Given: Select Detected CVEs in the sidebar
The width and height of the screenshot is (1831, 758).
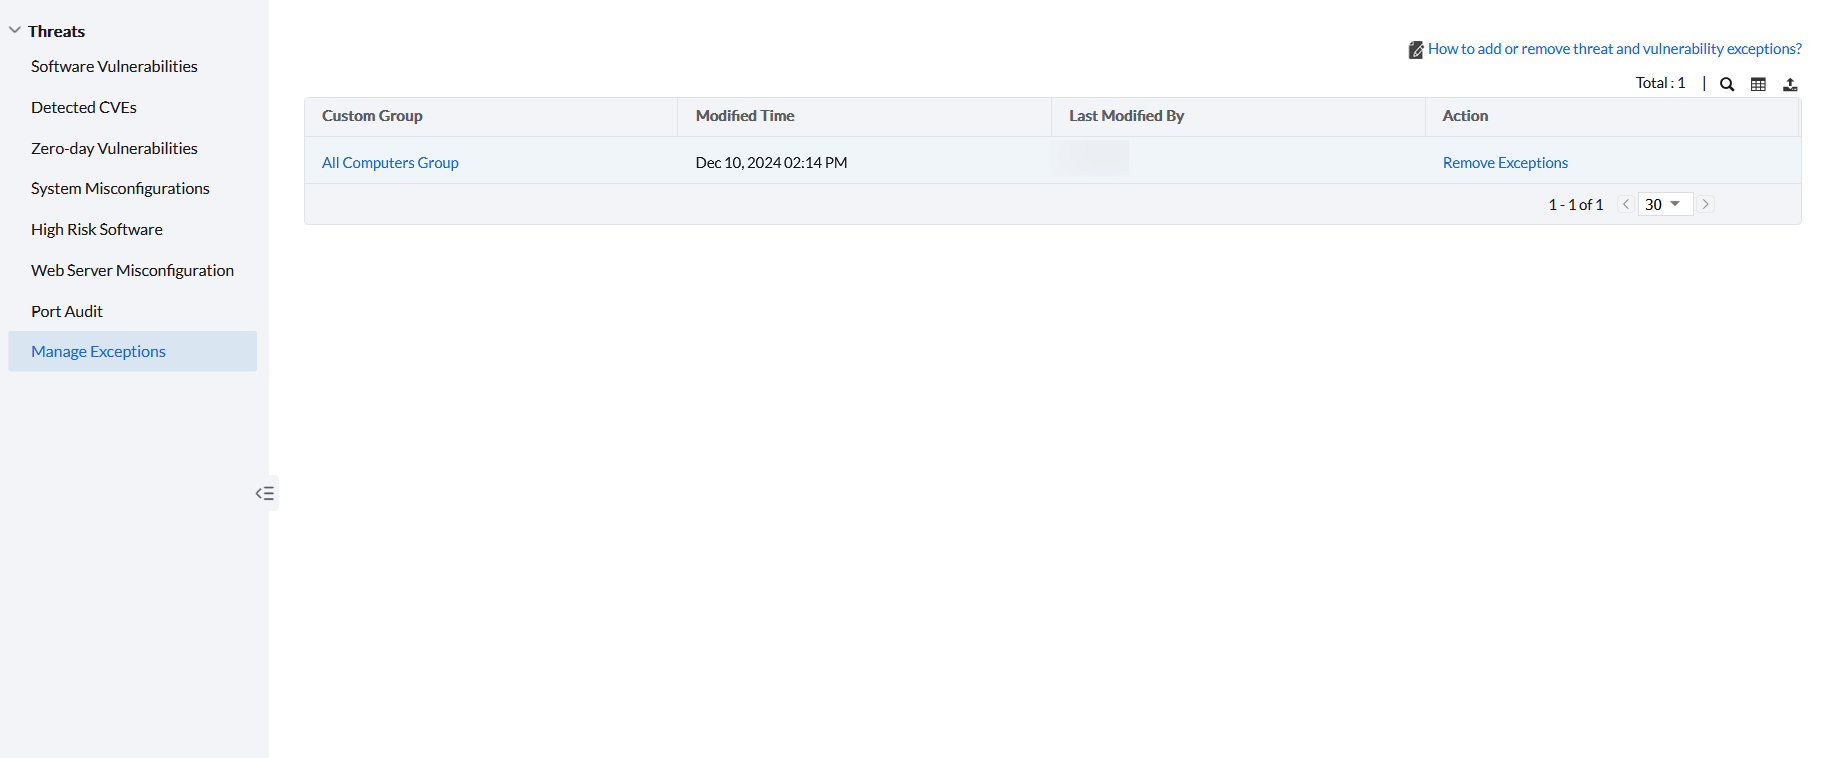Looking at the screenshot, I should pyautogui.click(x=84, y=107).
